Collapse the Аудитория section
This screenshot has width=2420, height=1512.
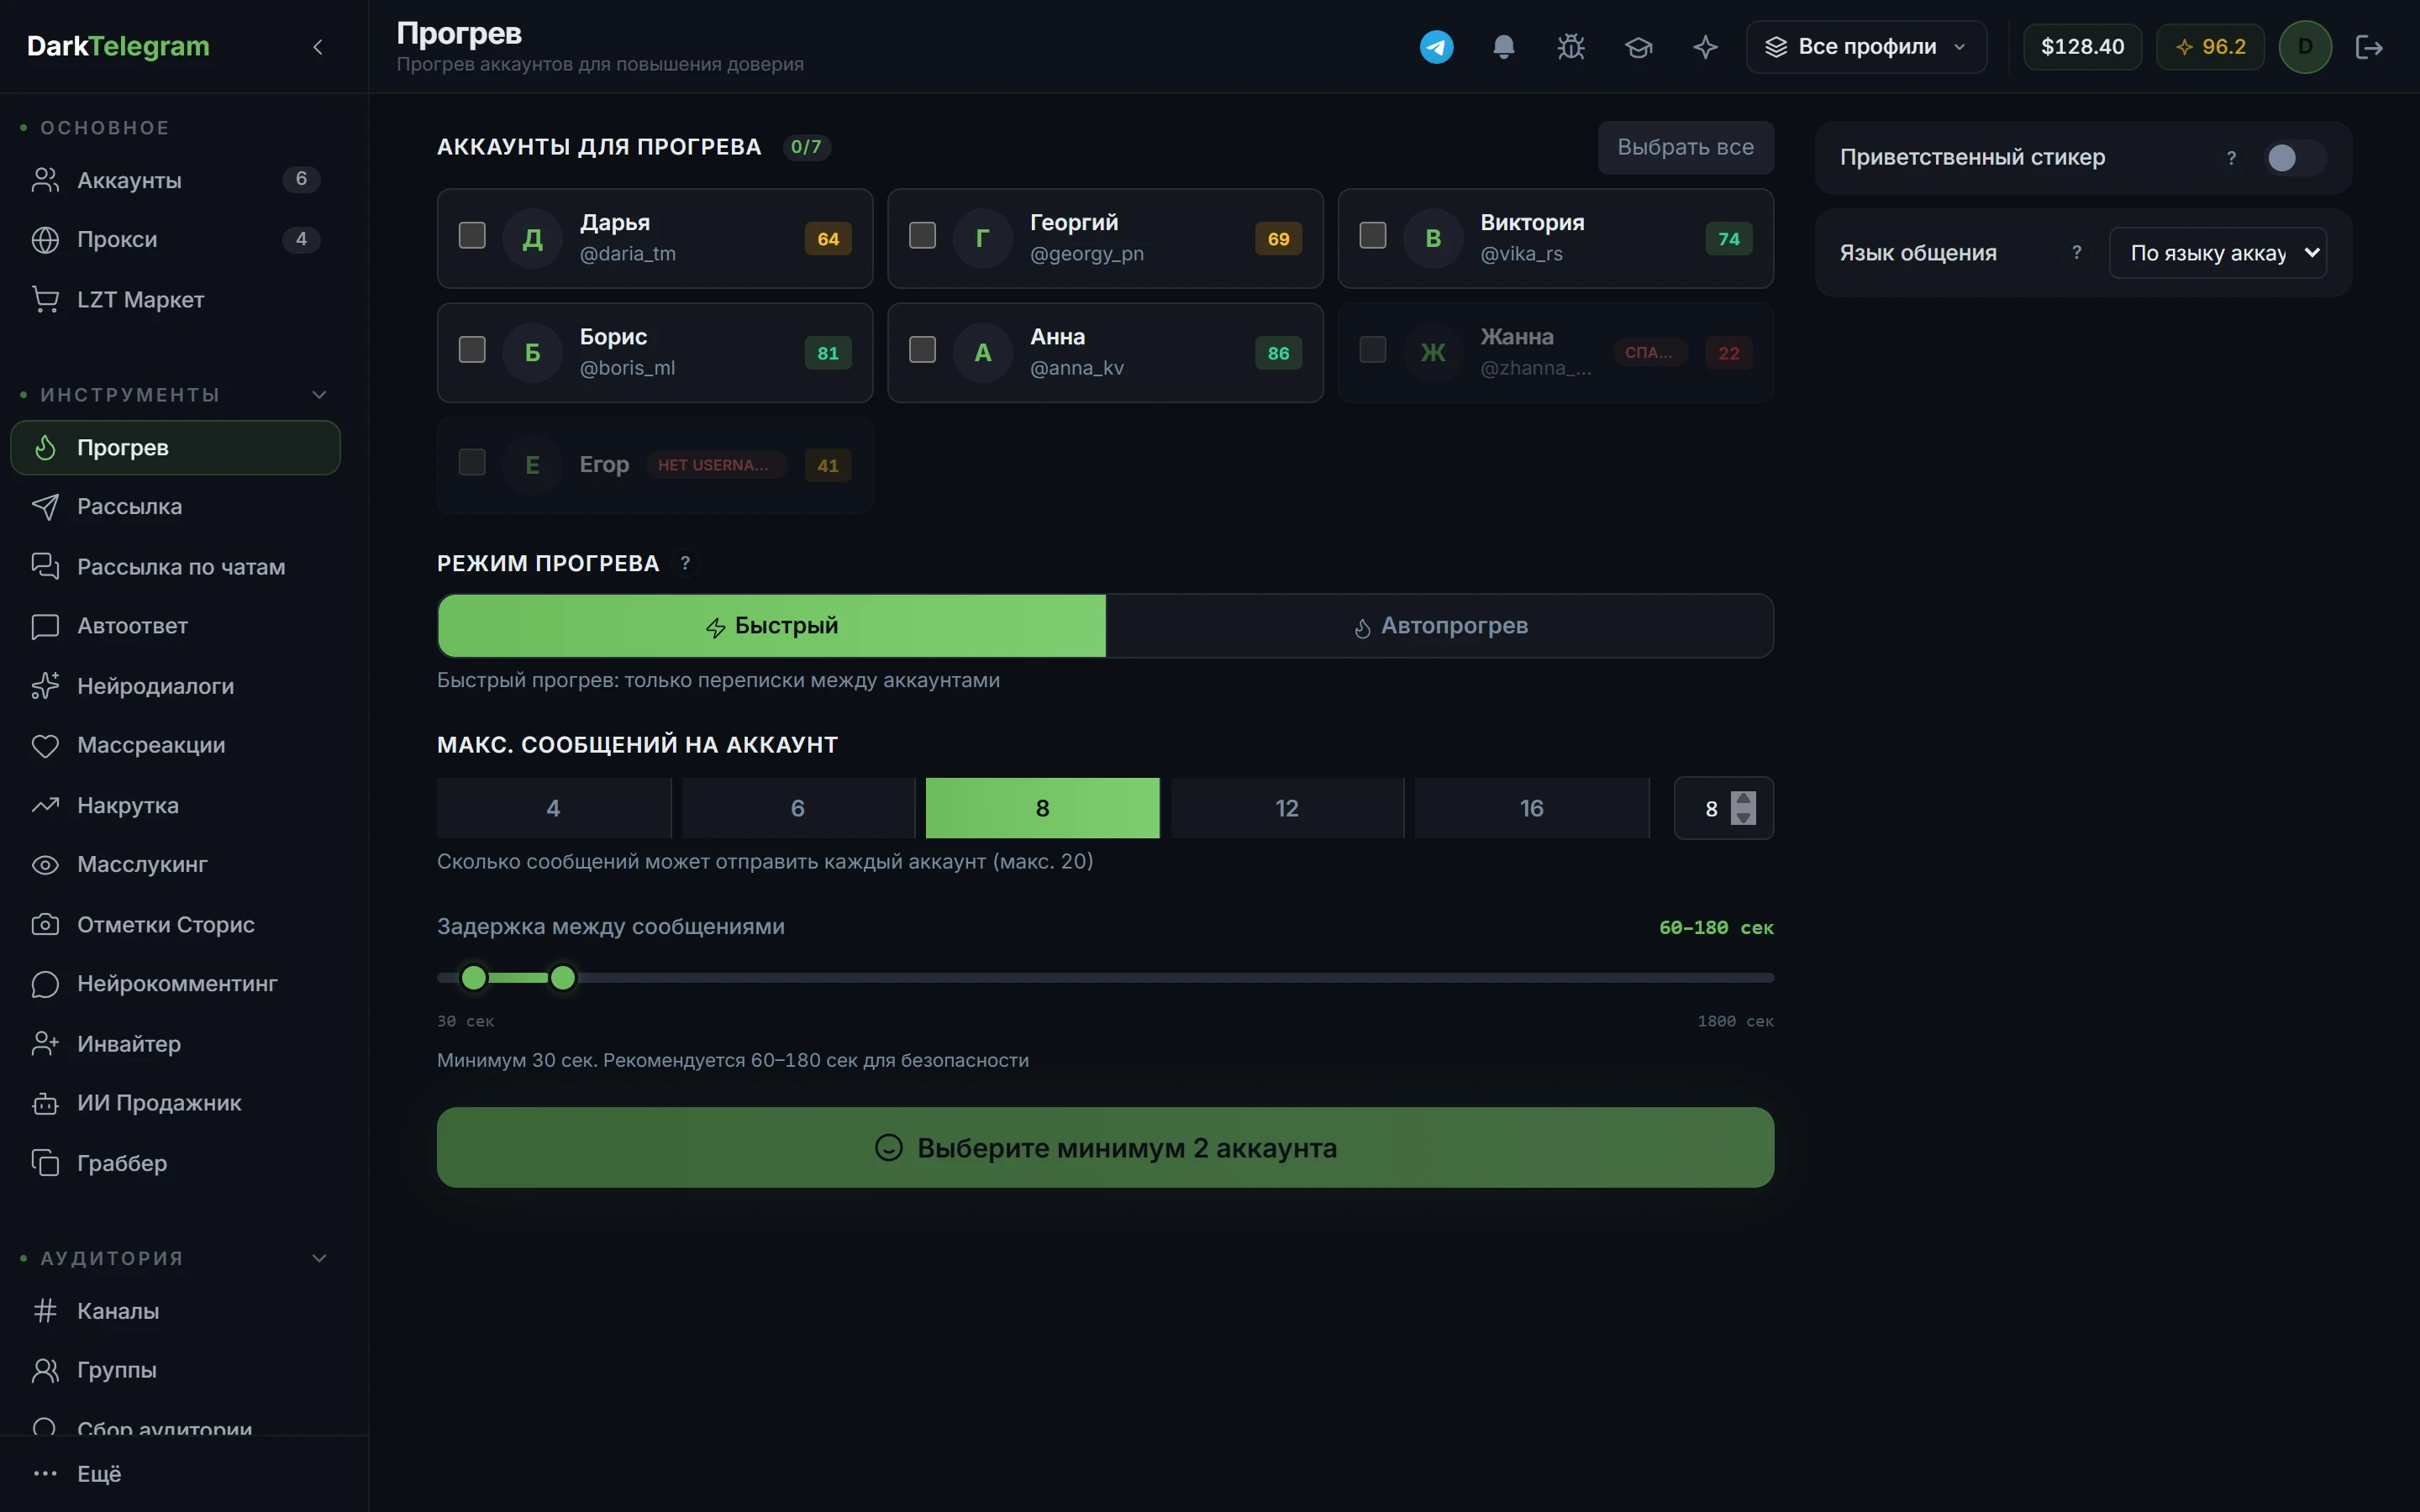coord(320,1259)
